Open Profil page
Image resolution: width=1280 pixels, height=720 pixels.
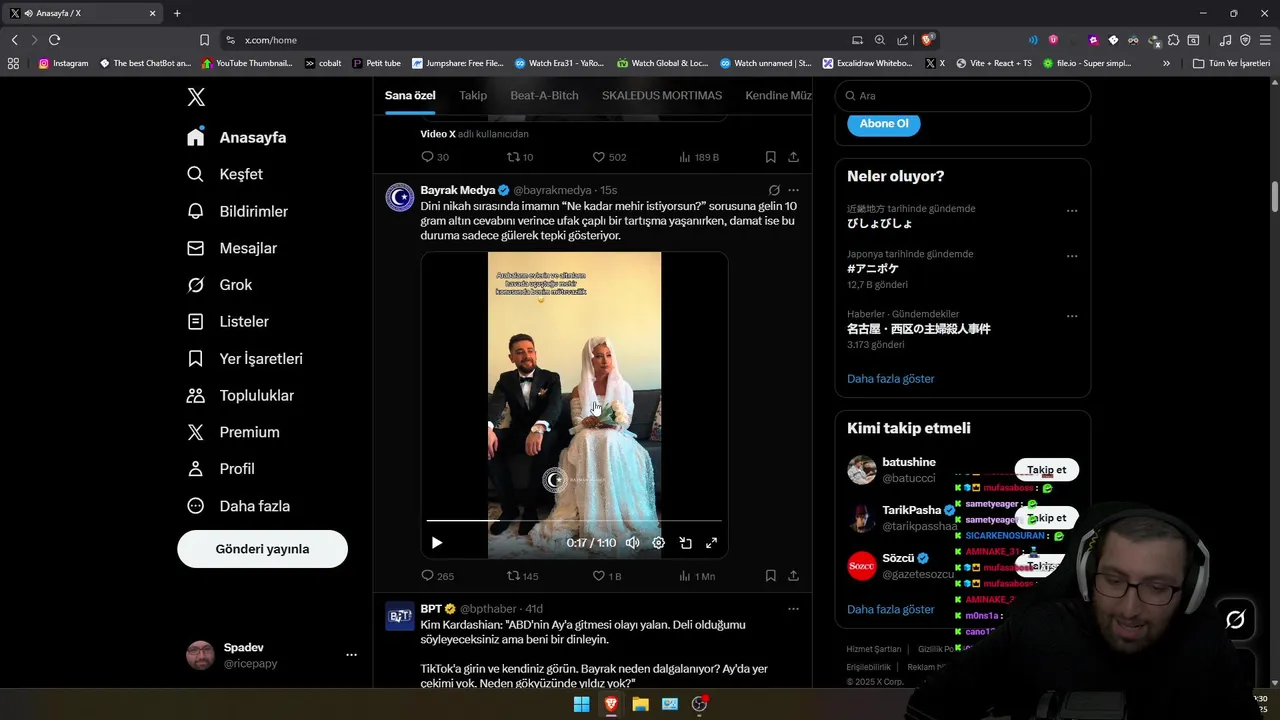click(221, 469)
